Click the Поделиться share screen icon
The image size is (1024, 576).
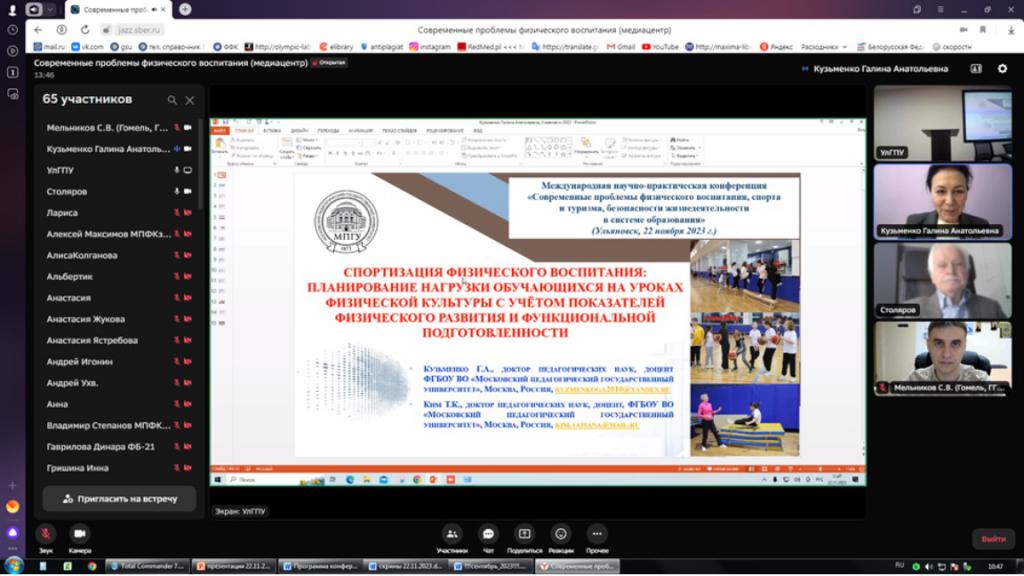(x=524, y=534)
